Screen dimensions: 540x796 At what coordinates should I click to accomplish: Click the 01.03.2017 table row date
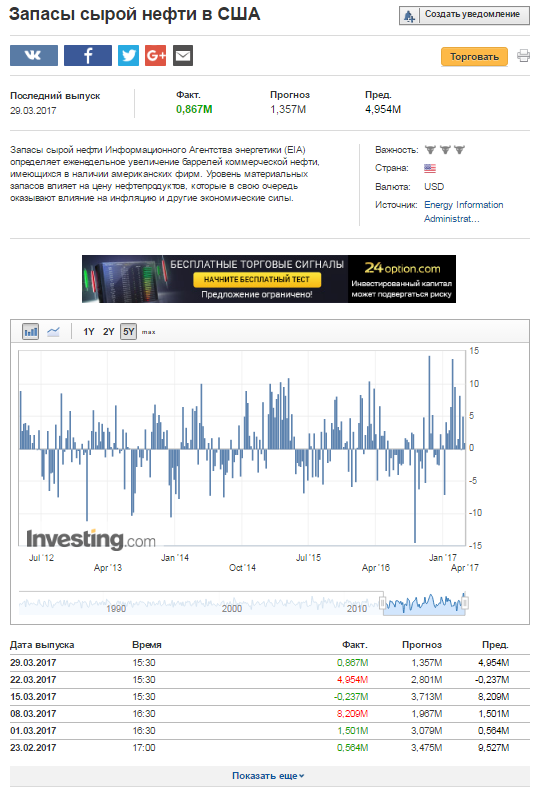click(x=33, y=731)
